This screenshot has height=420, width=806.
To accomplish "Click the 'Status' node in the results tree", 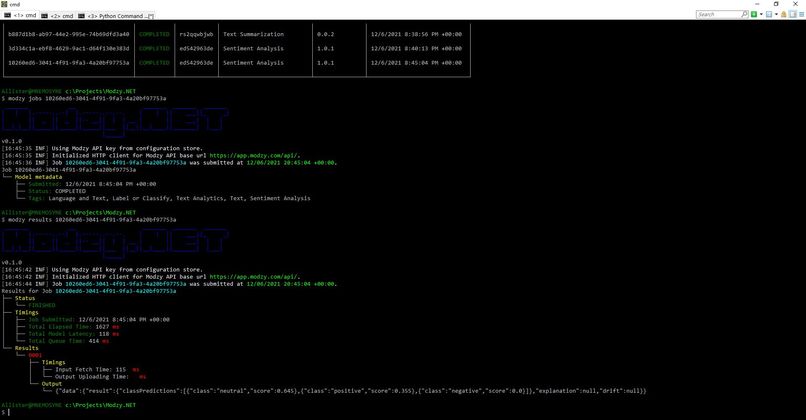I will click(25, 298).
